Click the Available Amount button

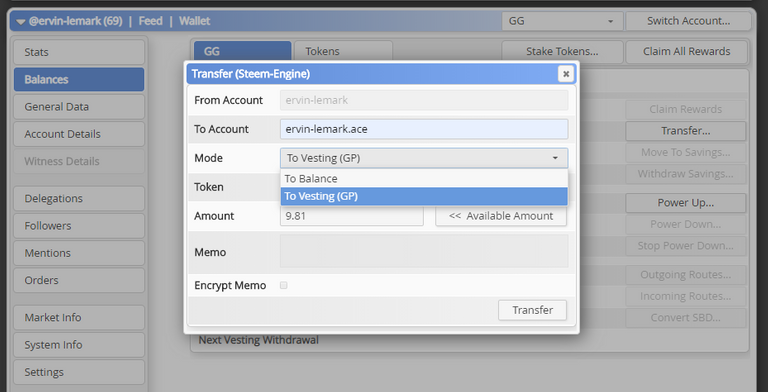pyautogui.click(x=501, y=216)
